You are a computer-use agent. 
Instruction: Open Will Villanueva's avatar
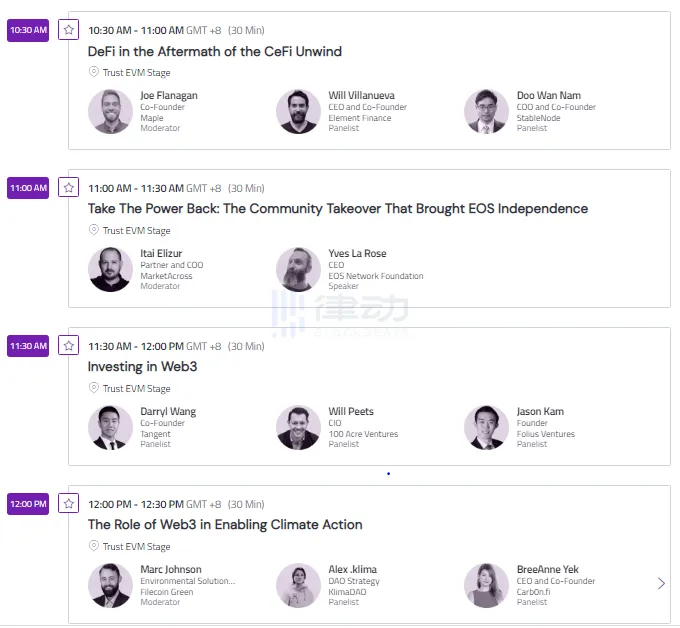(298, 112)
